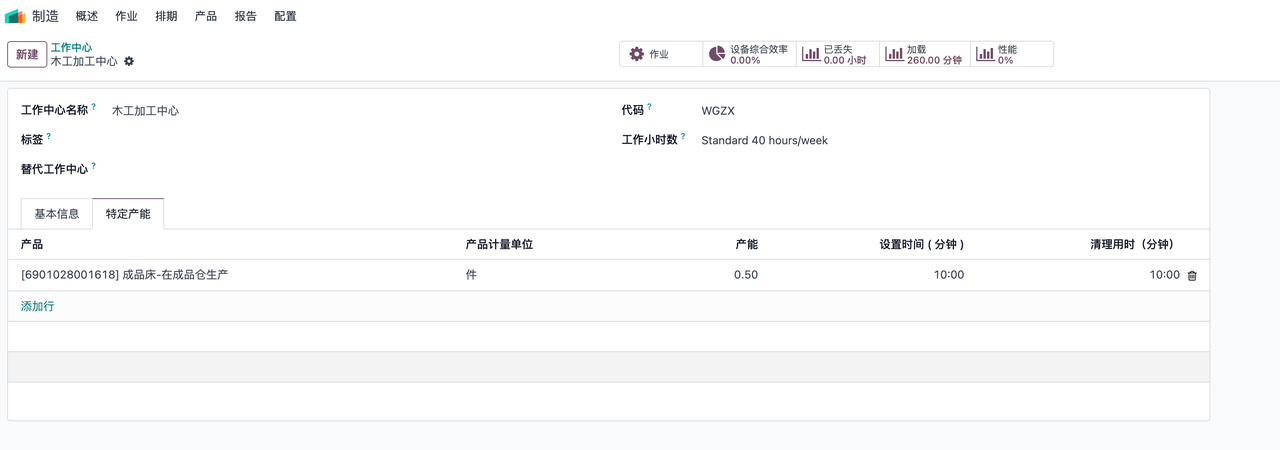Open the 产品 menu in top bar

pyautogui.click(x=206, y=16)
